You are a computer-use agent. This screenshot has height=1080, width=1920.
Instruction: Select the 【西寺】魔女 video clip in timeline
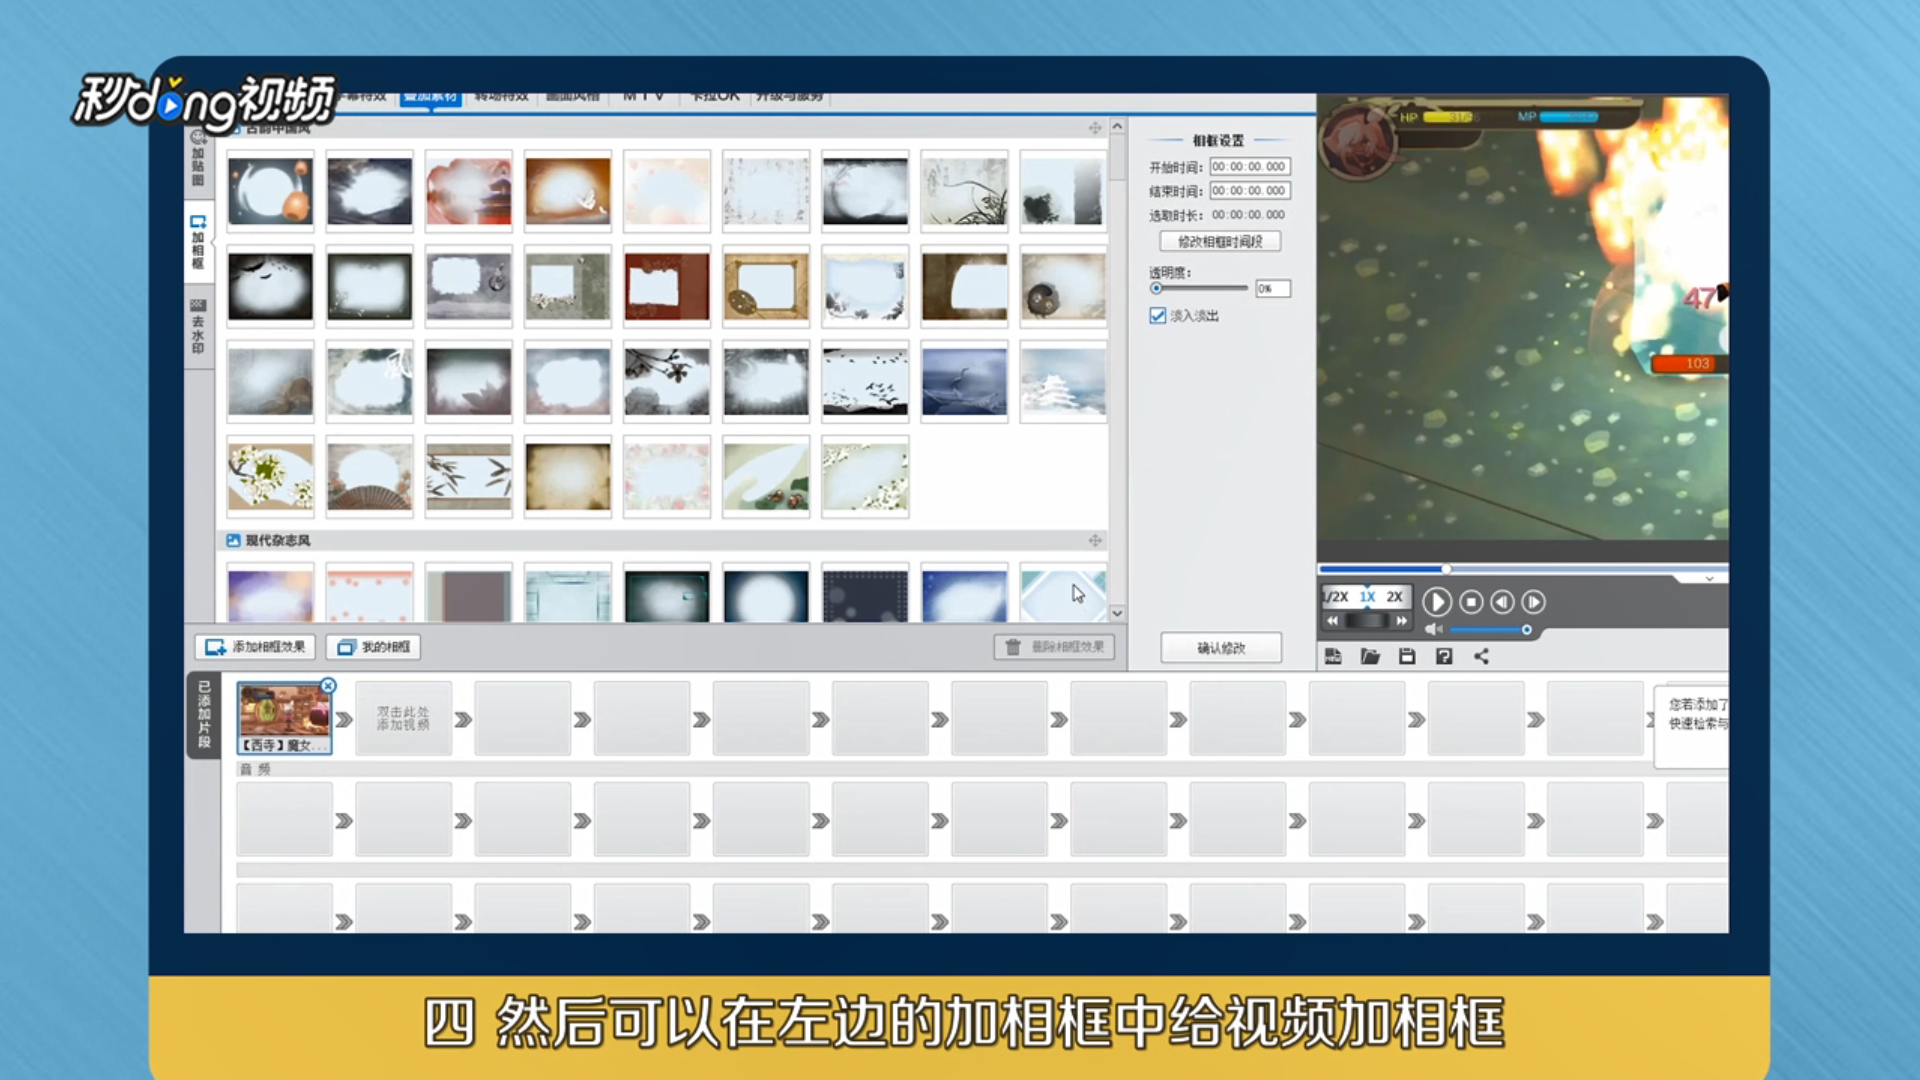pyautogui.click(x=284, y=718)
